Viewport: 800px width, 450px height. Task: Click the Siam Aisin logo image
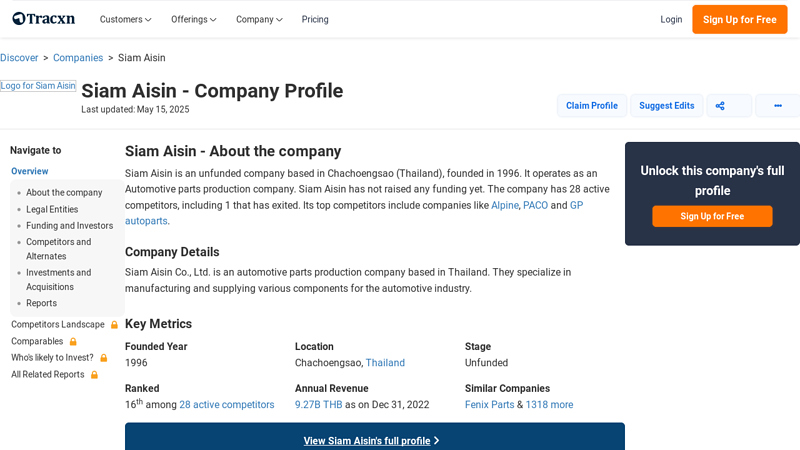[x=38, y=86]
